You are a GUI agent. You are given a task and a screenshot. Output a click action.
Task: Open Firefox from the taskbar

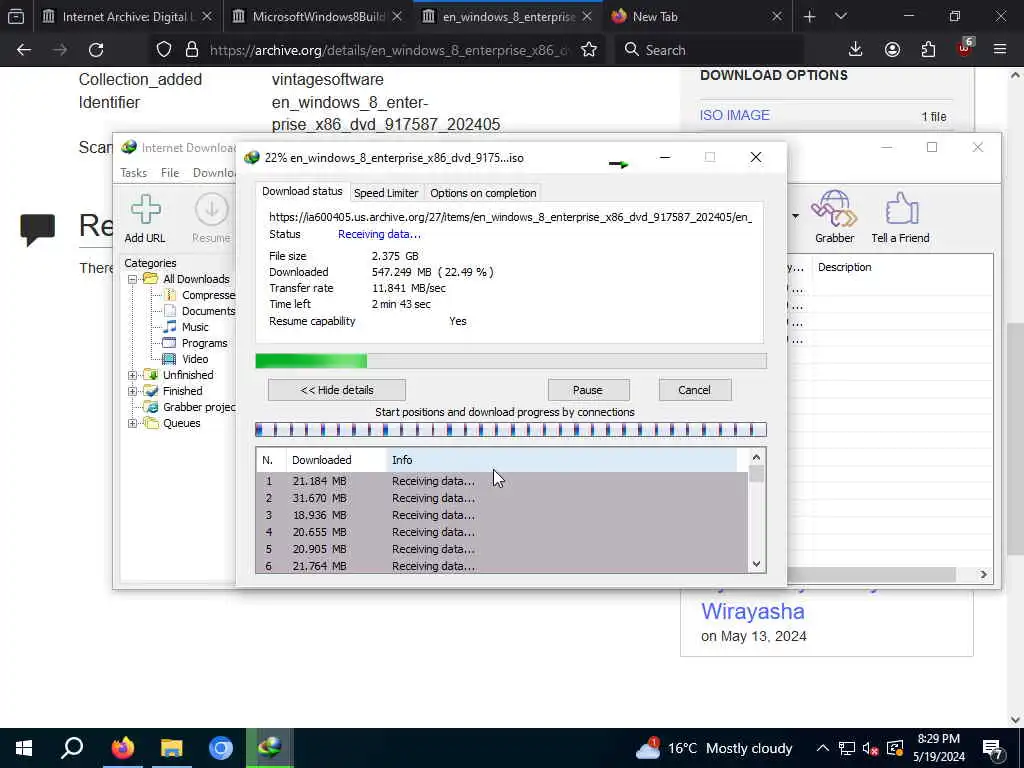pyautogui.click(x=122, y=748)
